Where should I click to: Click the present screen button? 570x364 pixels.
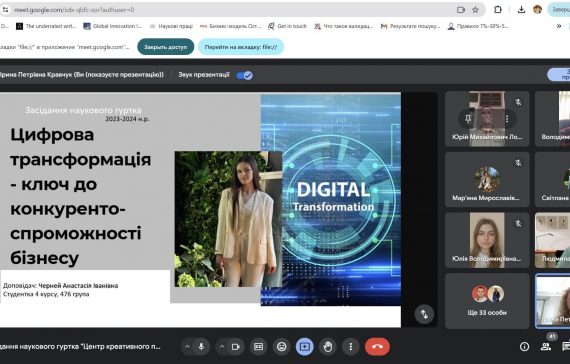point(305,347)
